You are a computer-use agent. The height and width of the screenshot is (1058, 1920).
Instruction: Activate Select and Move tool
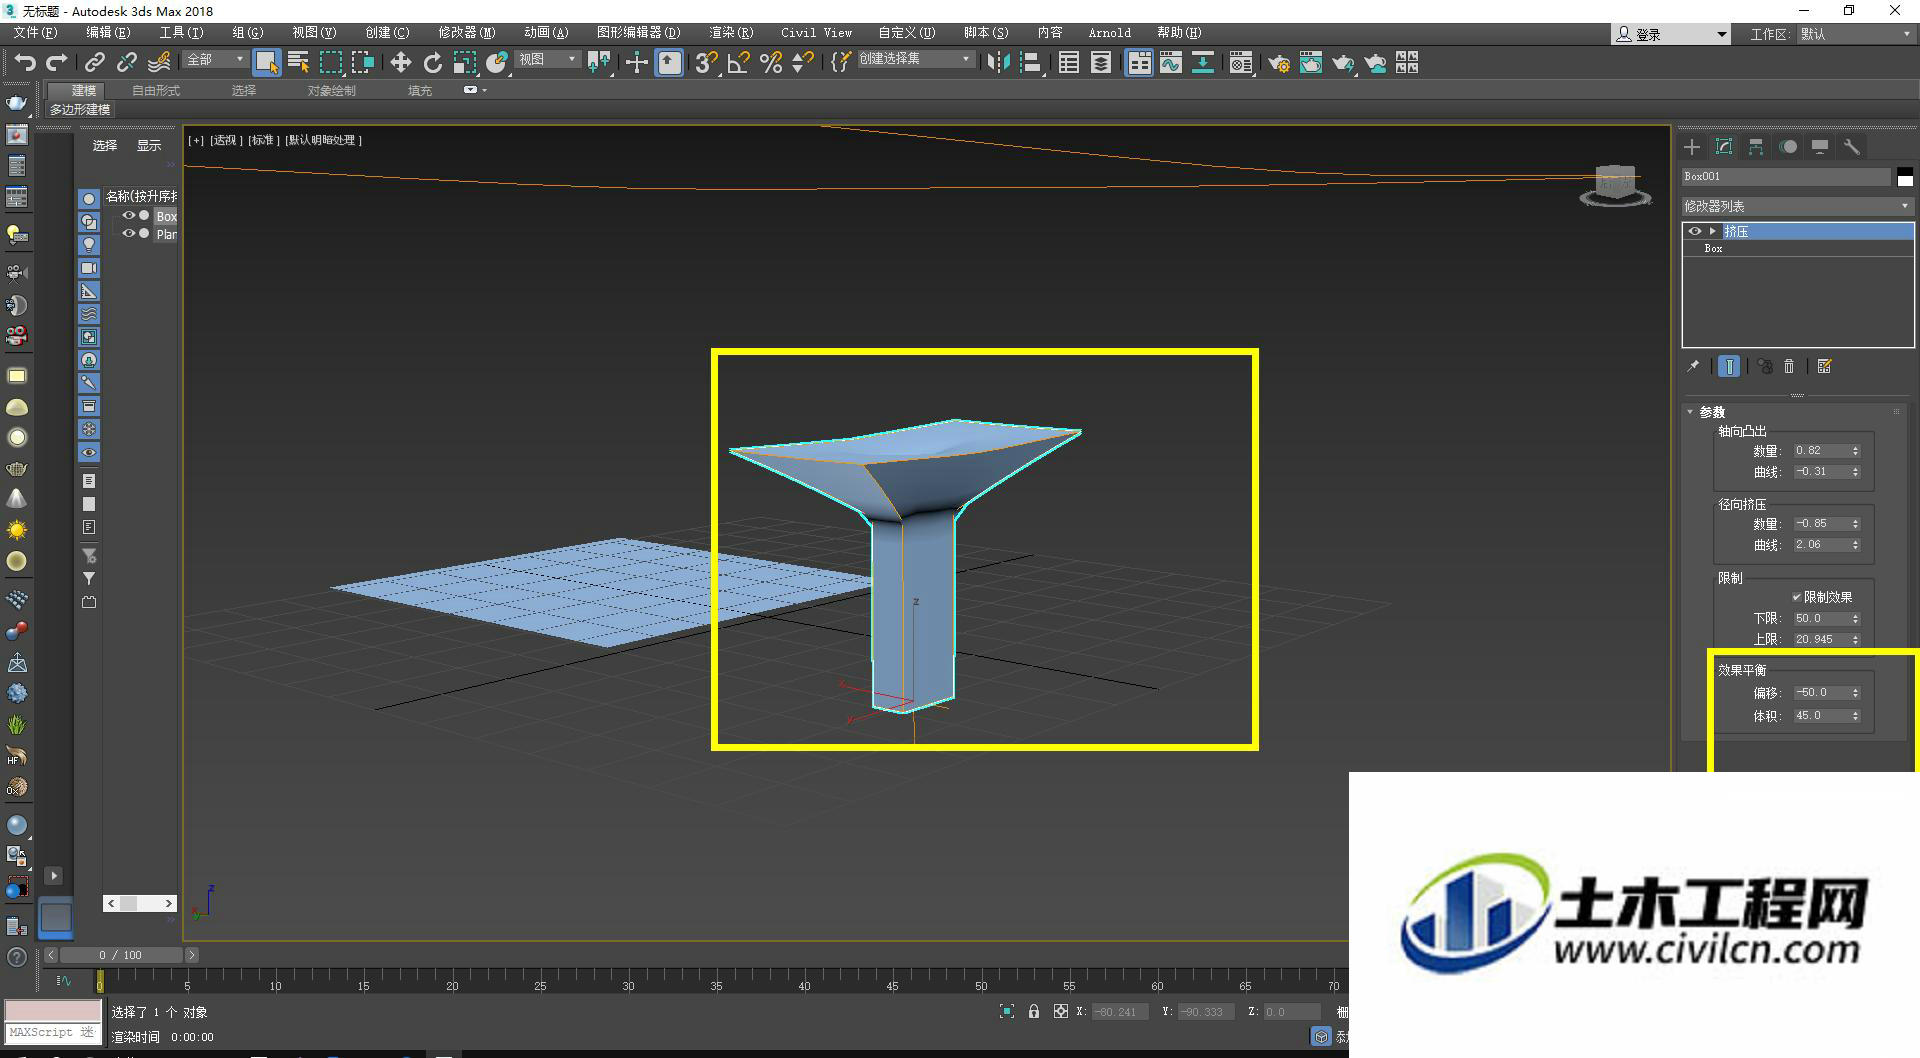(400, 63)
